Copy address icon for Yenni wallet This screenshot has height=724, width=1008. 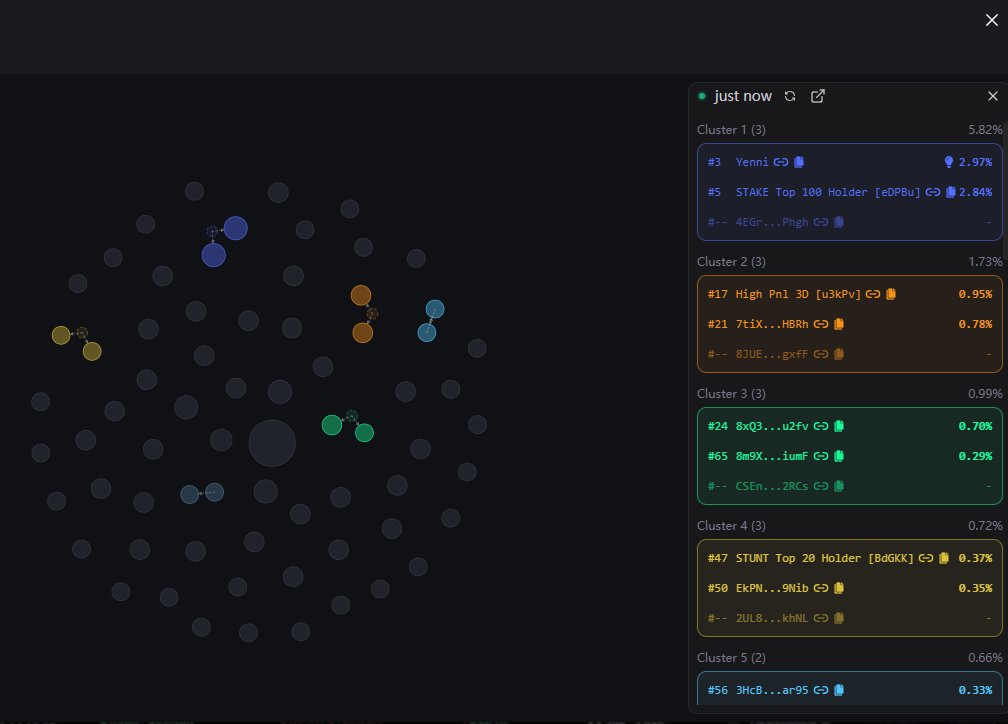coord(799,162)
